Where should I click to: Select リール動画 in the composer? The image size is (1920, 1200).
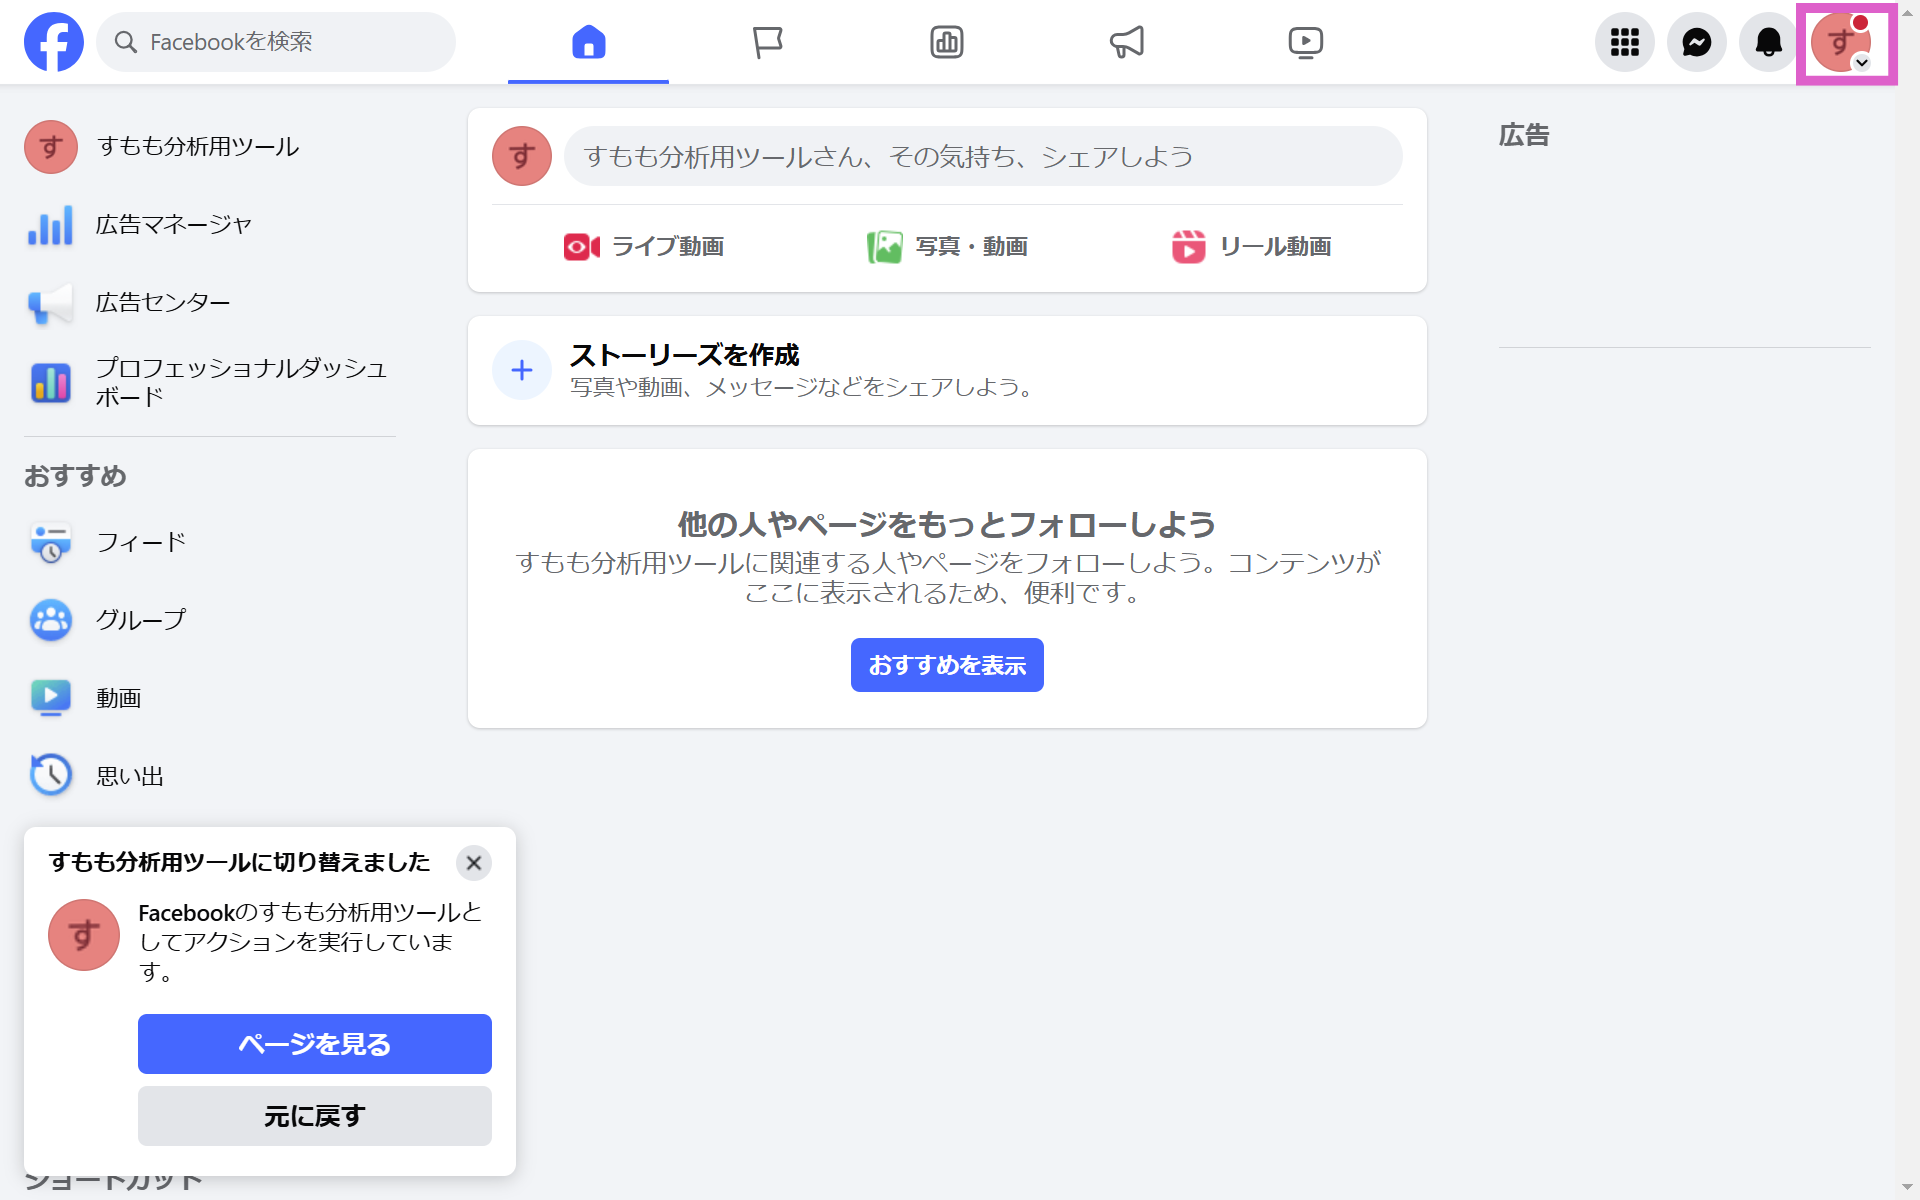1251,246
